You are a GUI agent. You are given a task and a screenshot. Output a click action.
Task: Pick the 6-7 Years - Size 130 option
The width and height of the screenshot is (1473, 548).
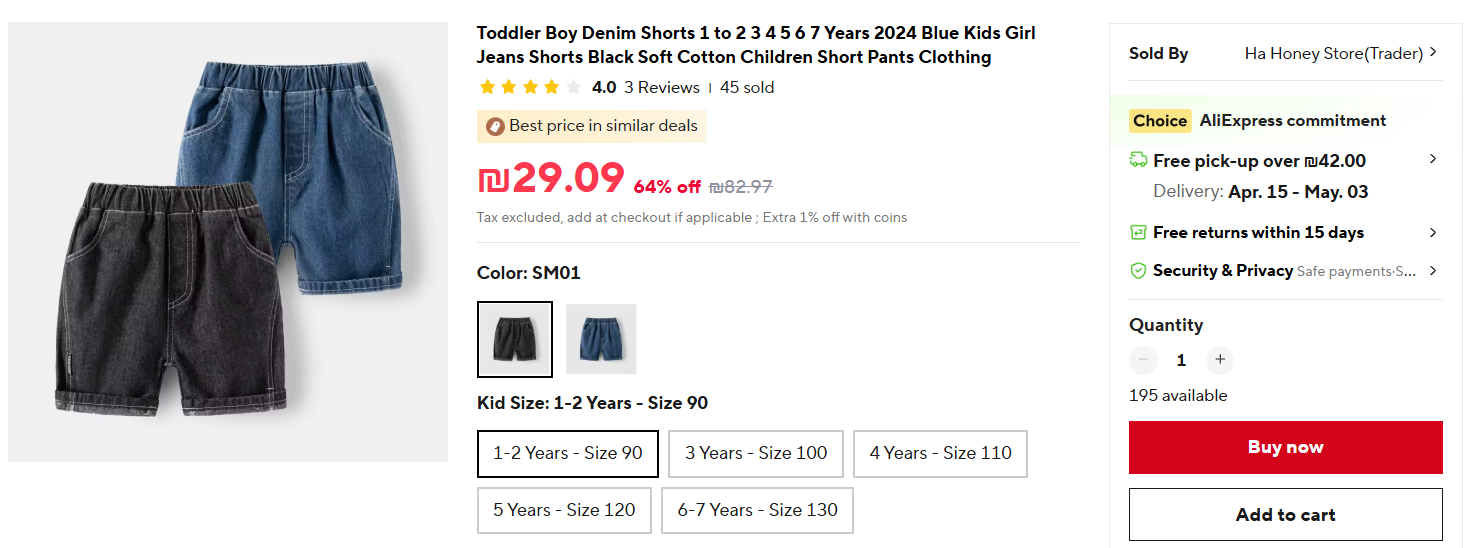(758, 510)
